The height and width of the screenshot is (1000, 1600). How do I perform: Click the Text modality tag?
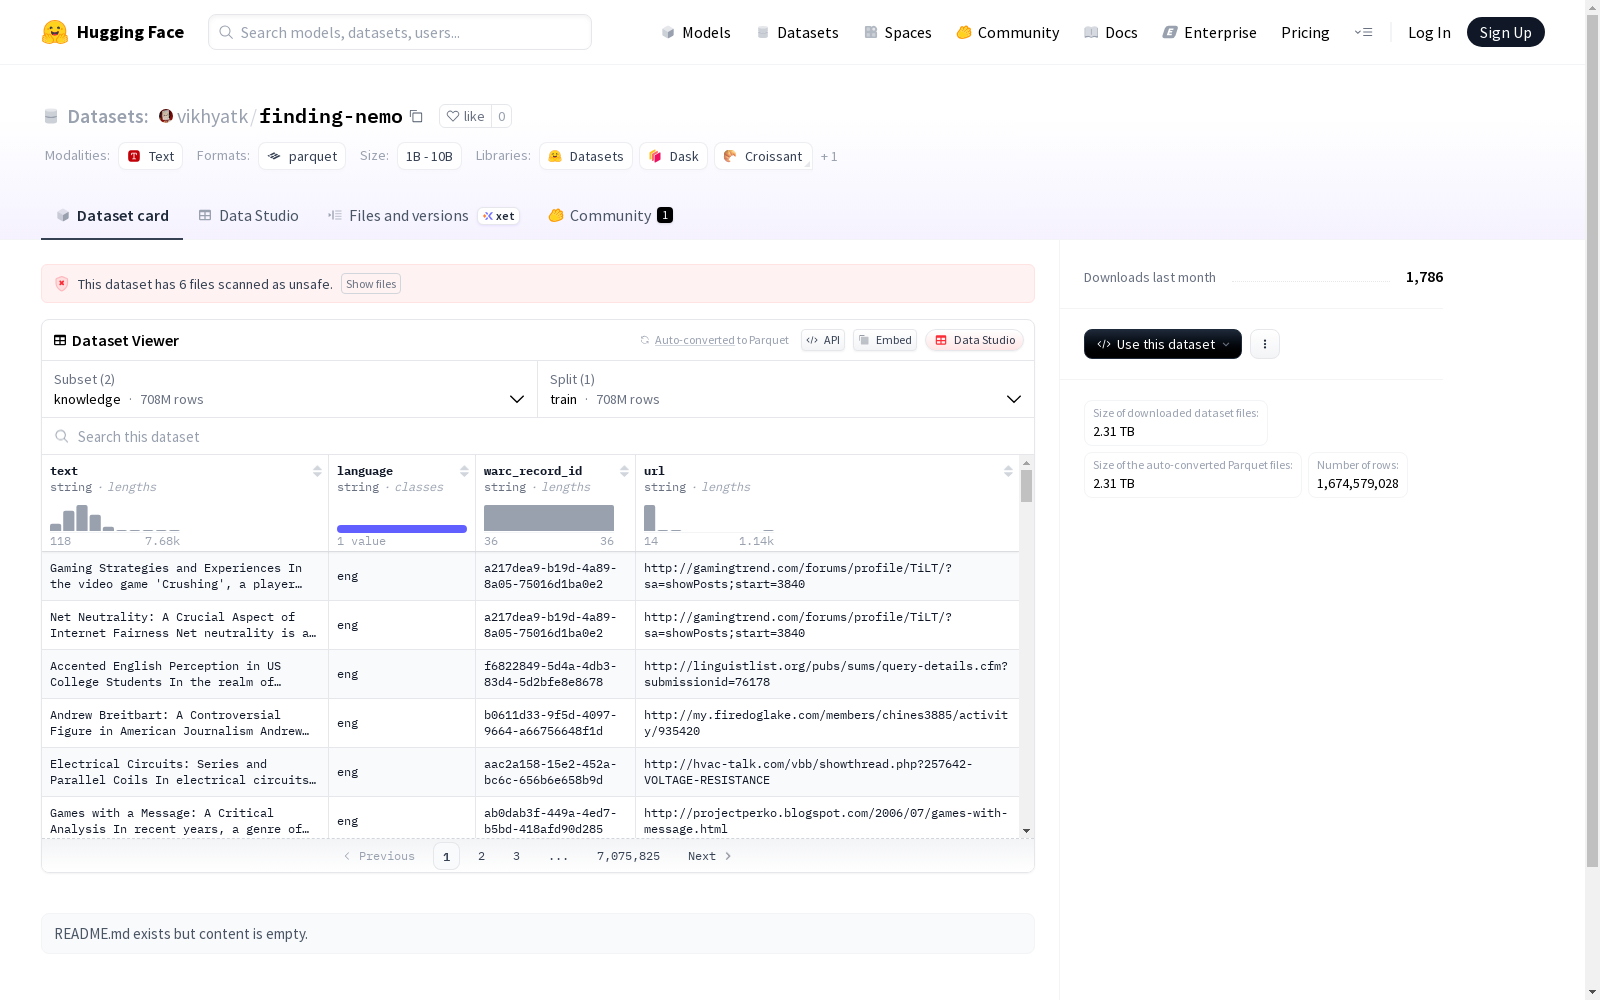[151, 156]
